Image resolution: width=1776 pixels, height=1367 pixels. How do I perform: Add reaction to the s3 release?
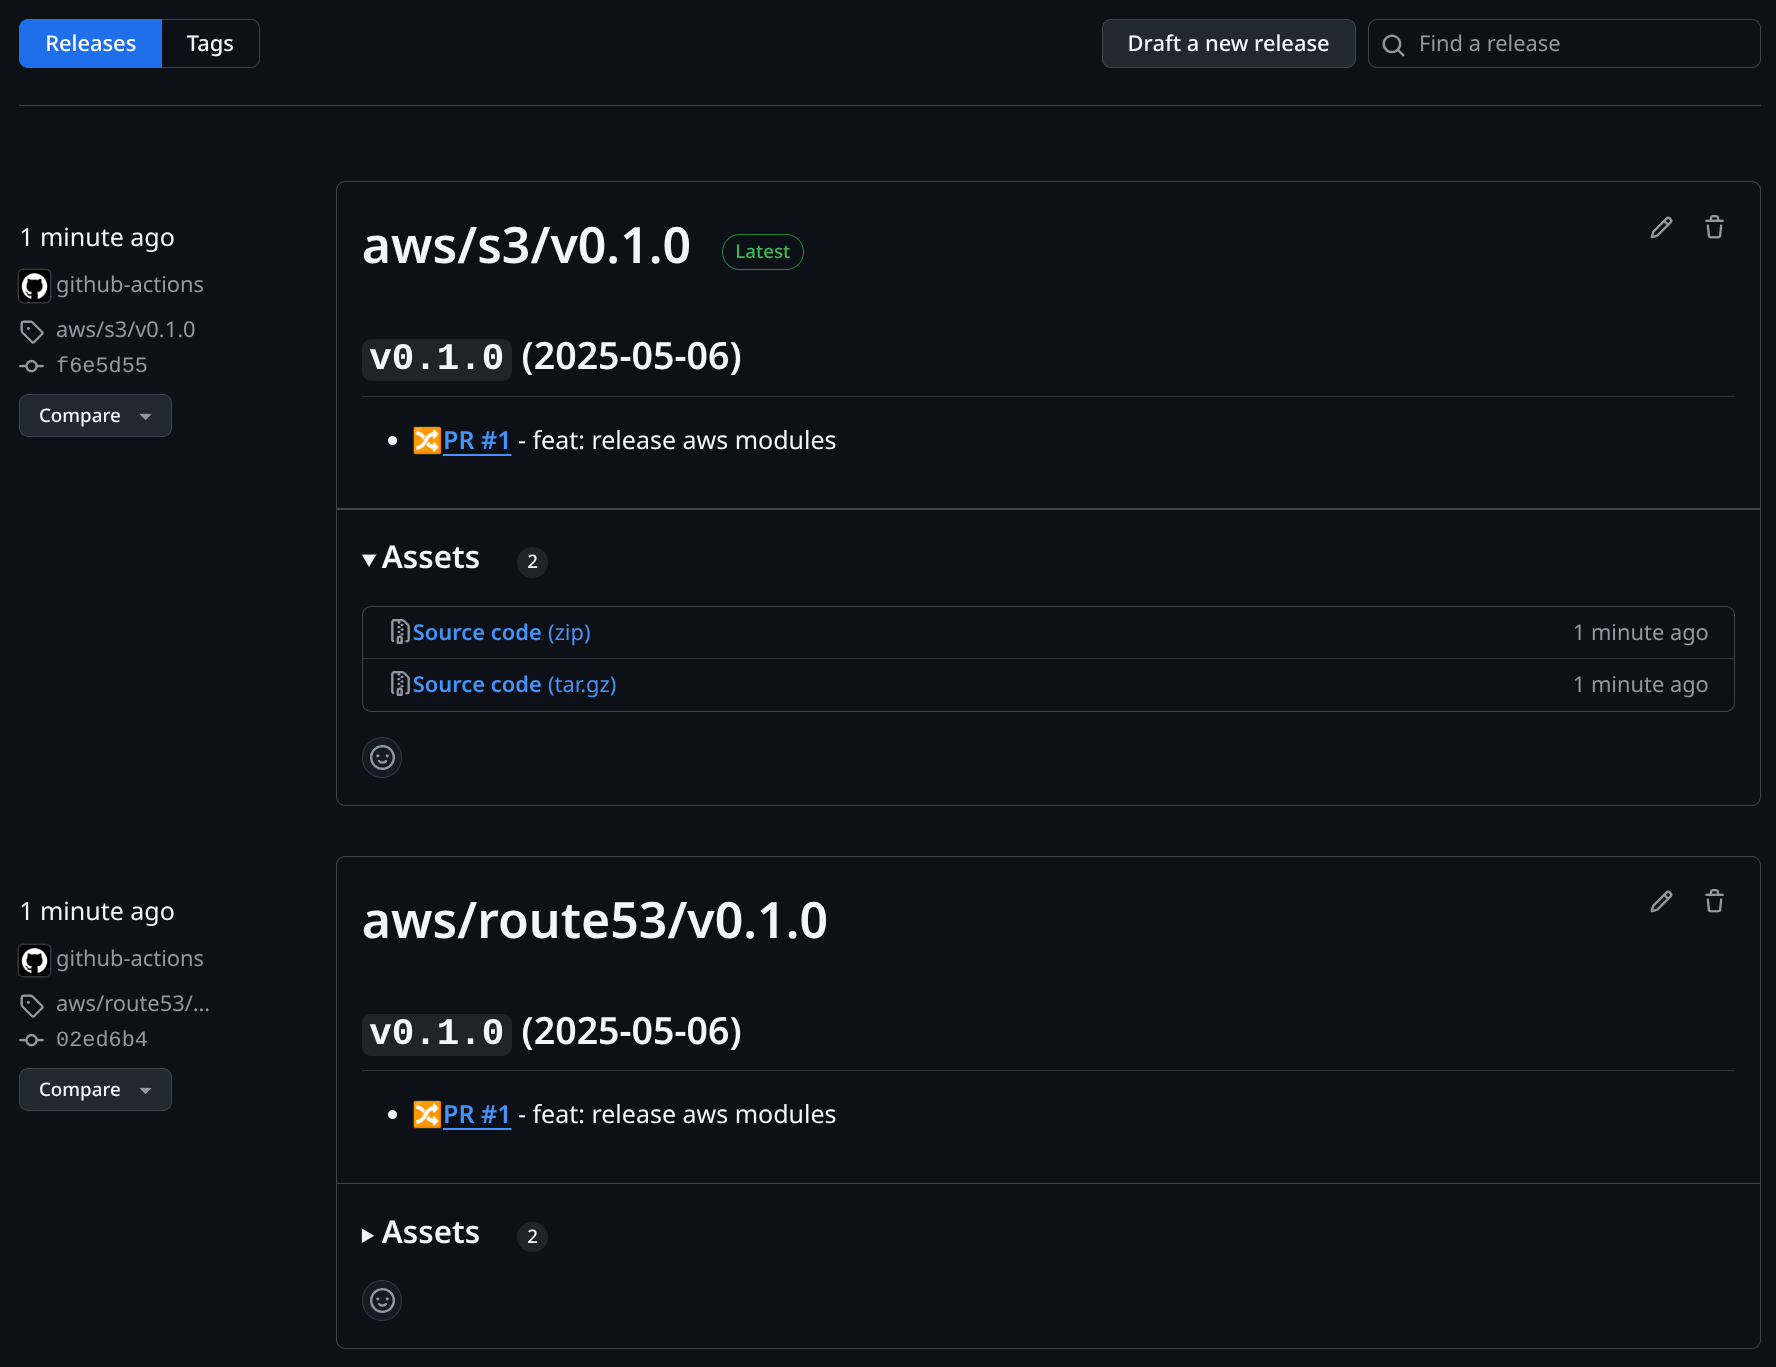382,758
